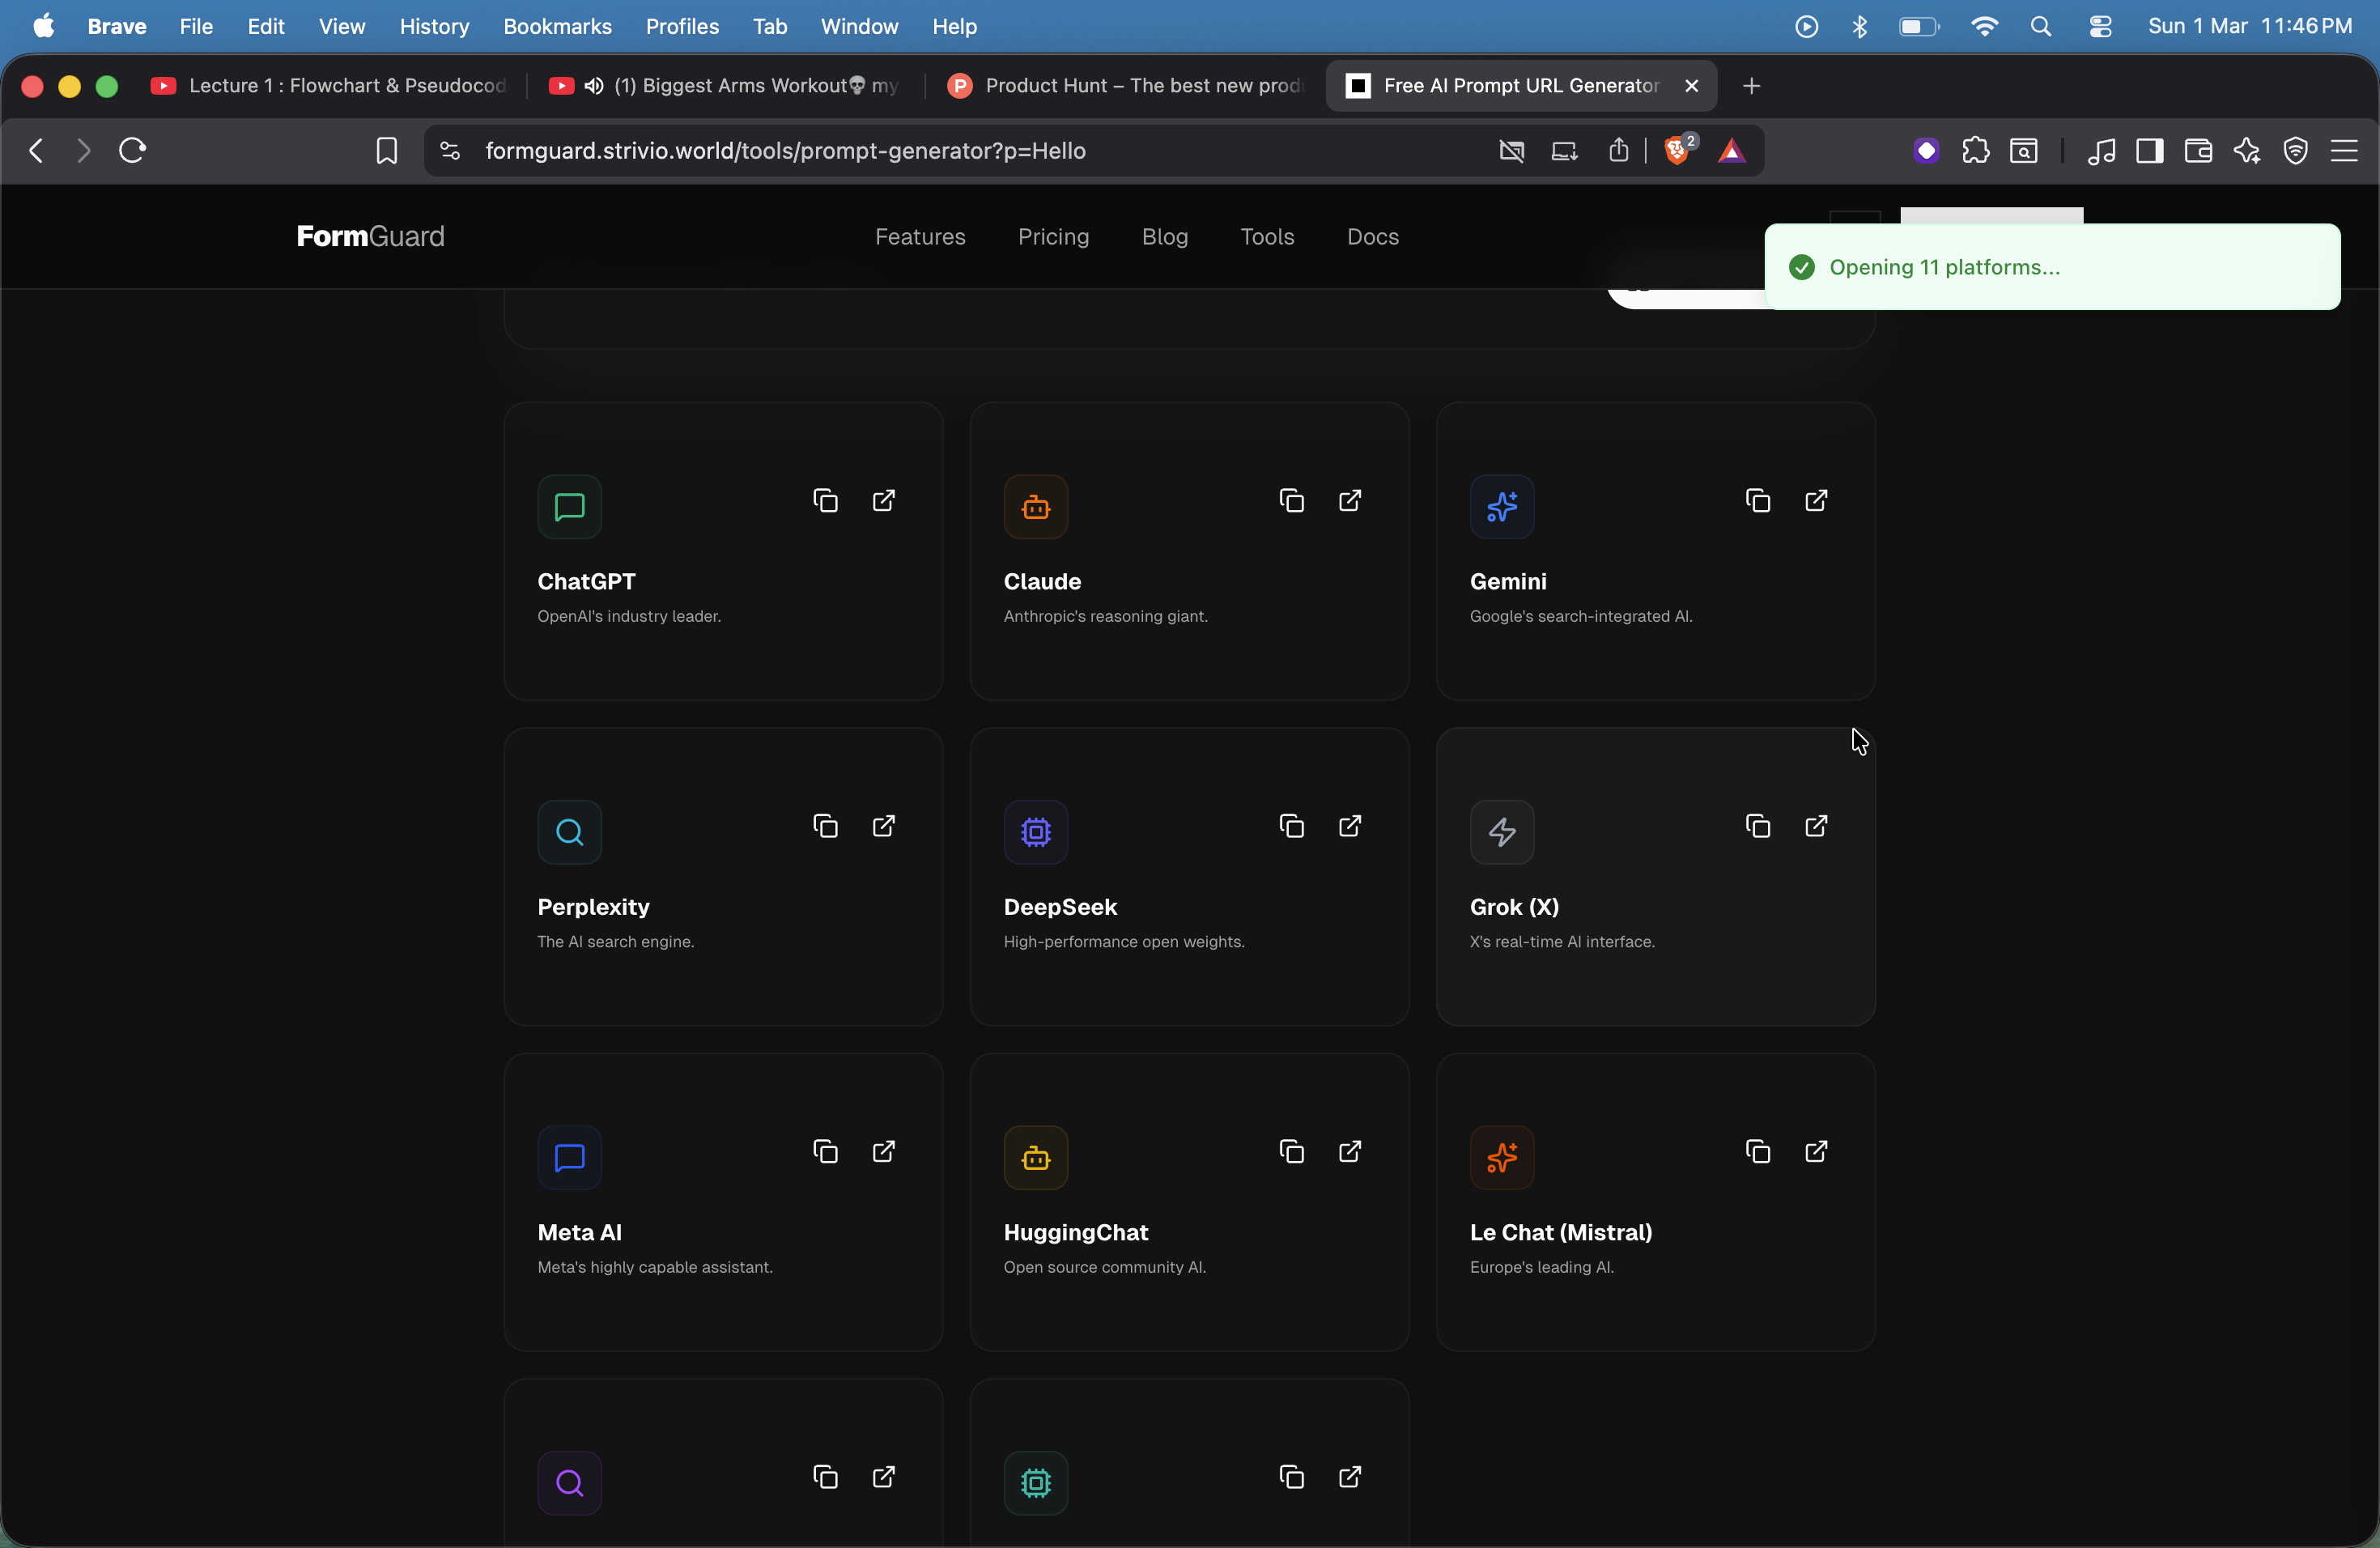
Task: Copy the ChatGPT prompt URL
Action: click(825, 500)
